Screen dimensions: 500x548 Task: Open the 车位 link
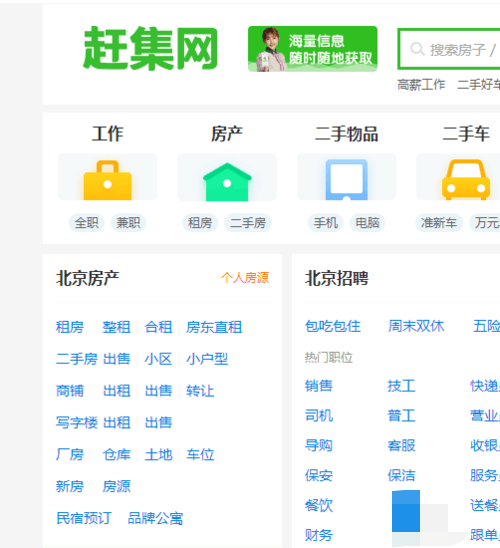[x=200, y=454]
